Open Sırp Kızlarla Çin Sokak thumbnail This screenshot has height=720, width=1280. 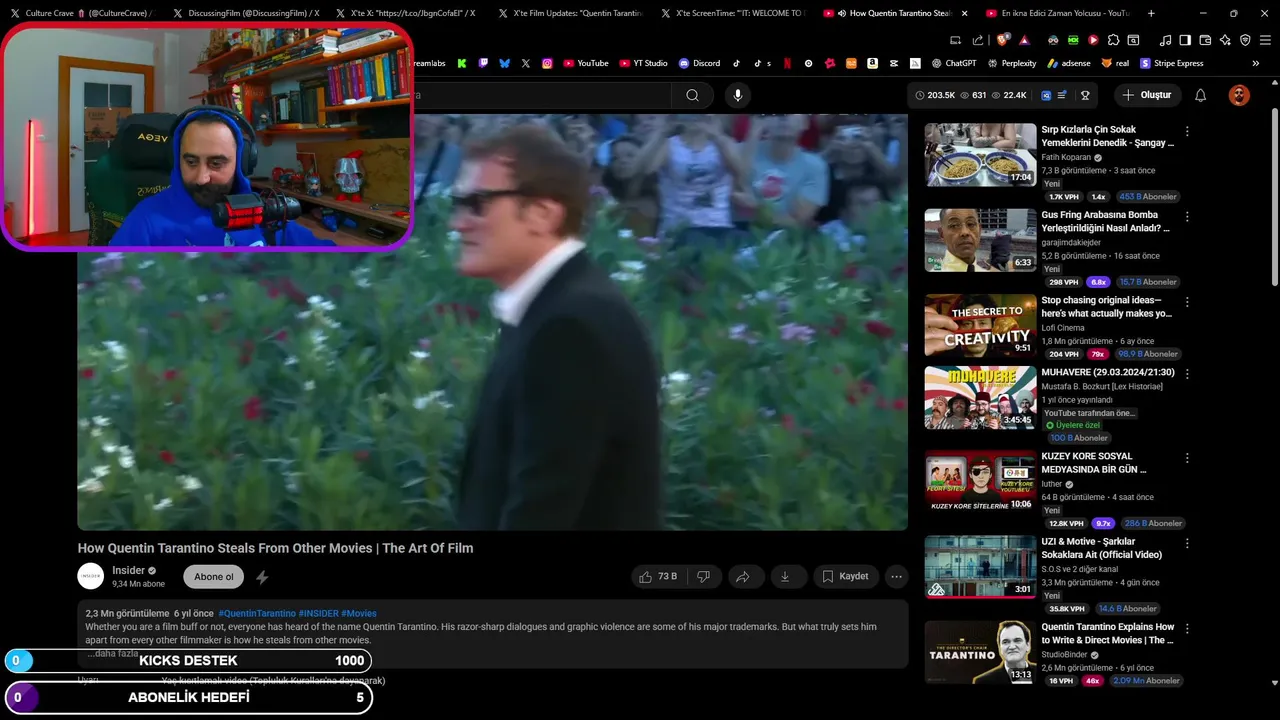click(x=980, y=155)
